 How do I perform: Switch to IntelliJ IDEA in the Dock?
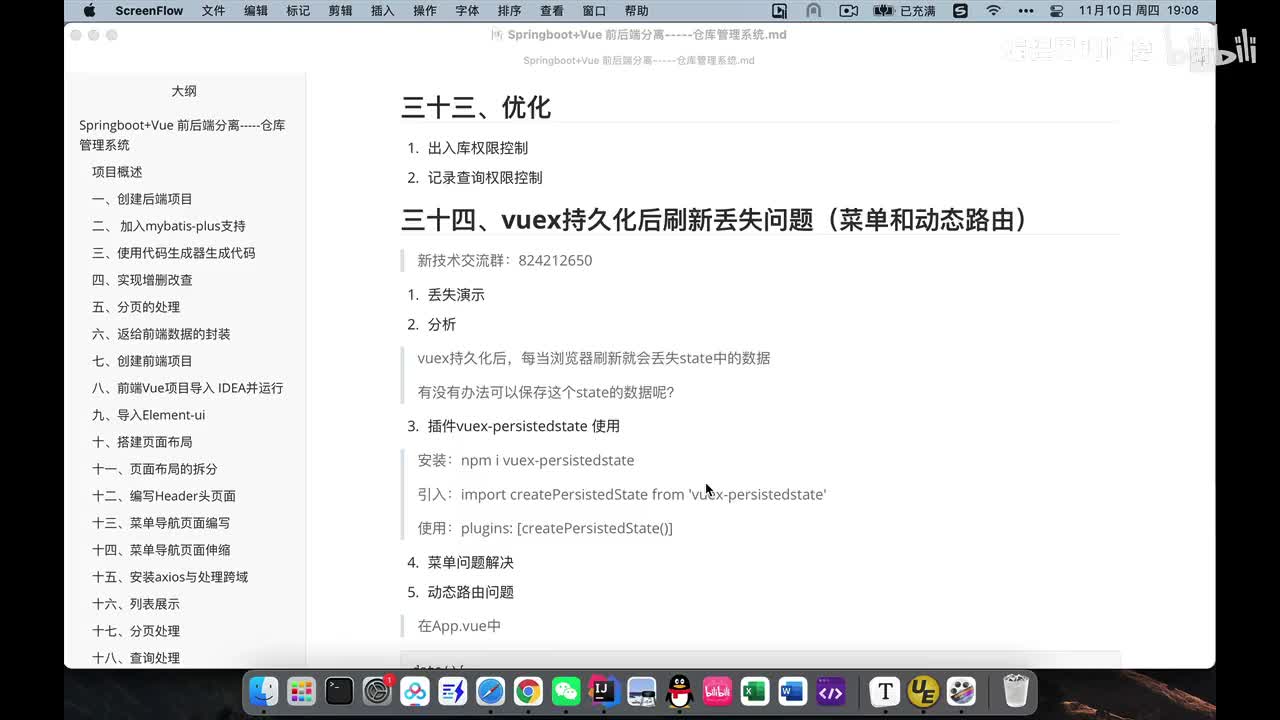[604, 691]
